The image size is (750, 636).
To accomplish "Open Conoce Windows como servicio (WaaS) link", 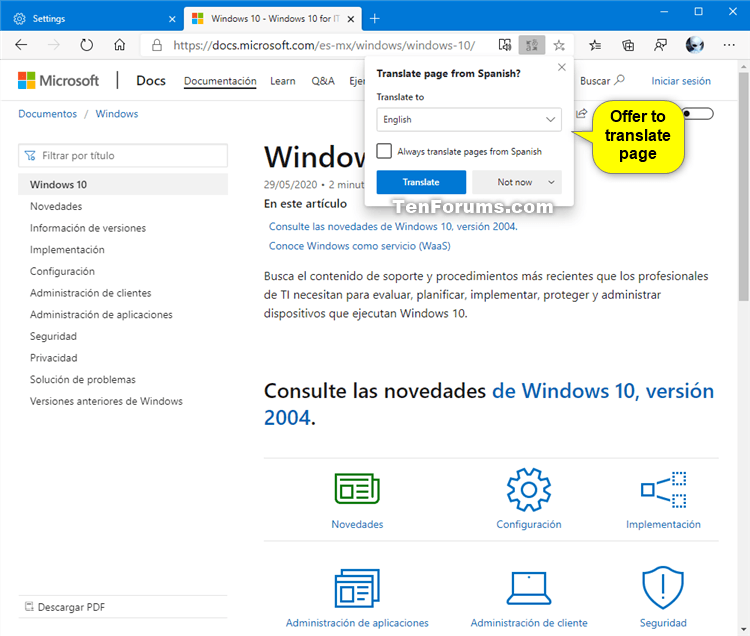I will tap(360, 246).
